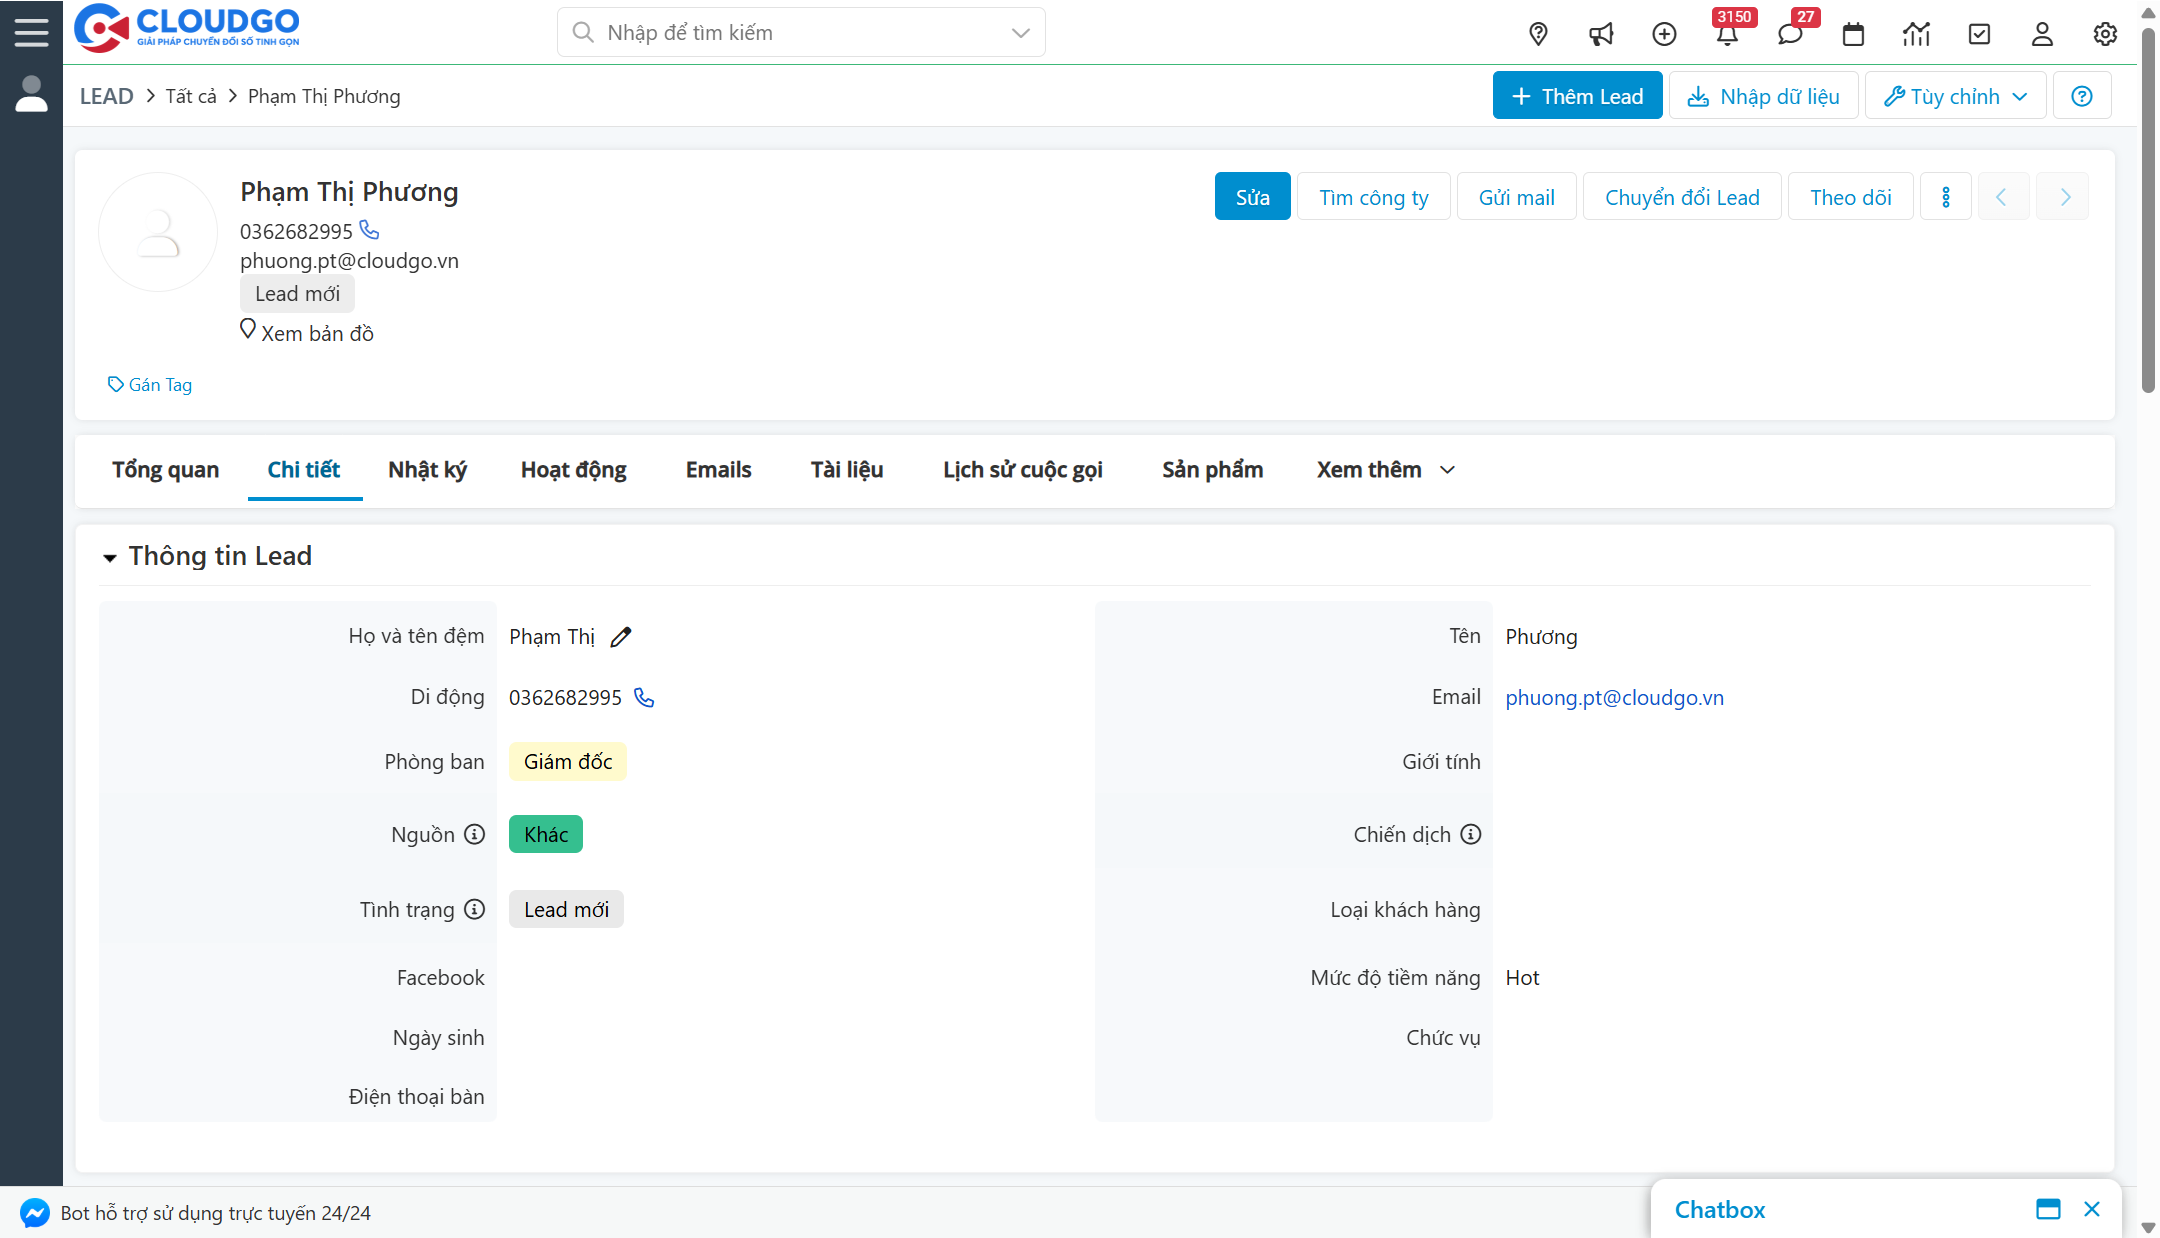2160x1238 pixels.
Task: Open the calendar icon in top bar
Action: (1853, 34)
